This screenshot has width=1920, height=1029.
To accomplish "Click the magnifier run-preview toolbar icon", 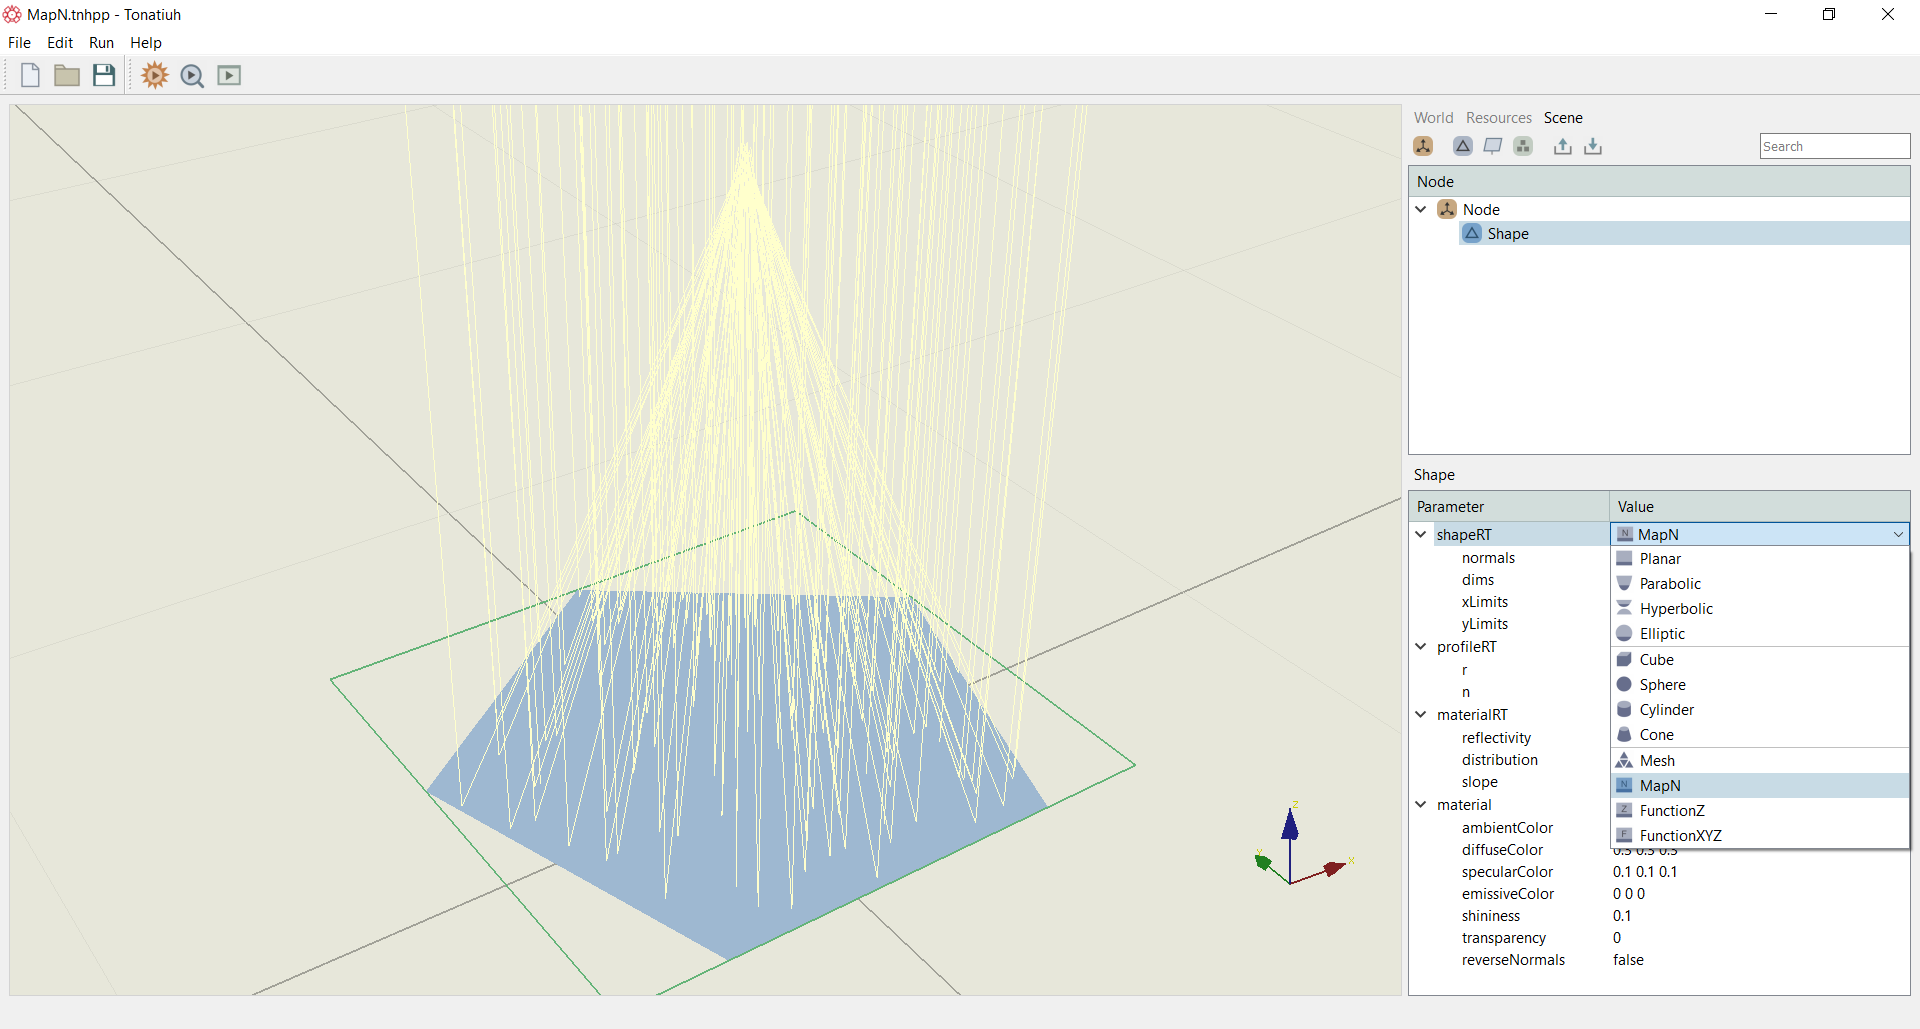I will 192,76.
